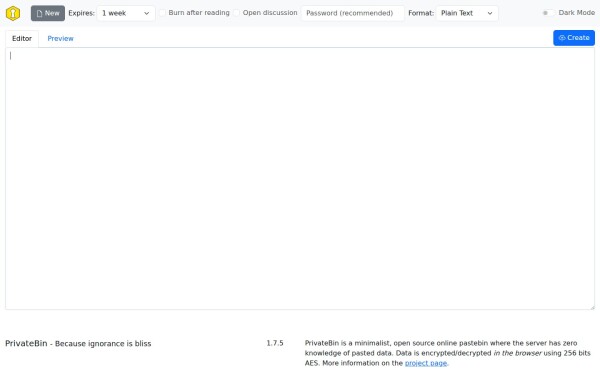Viewport: 600px width, 375px height.
Task: Open the Format dropdown showing Plain Text
Action: tap(467, 13)
